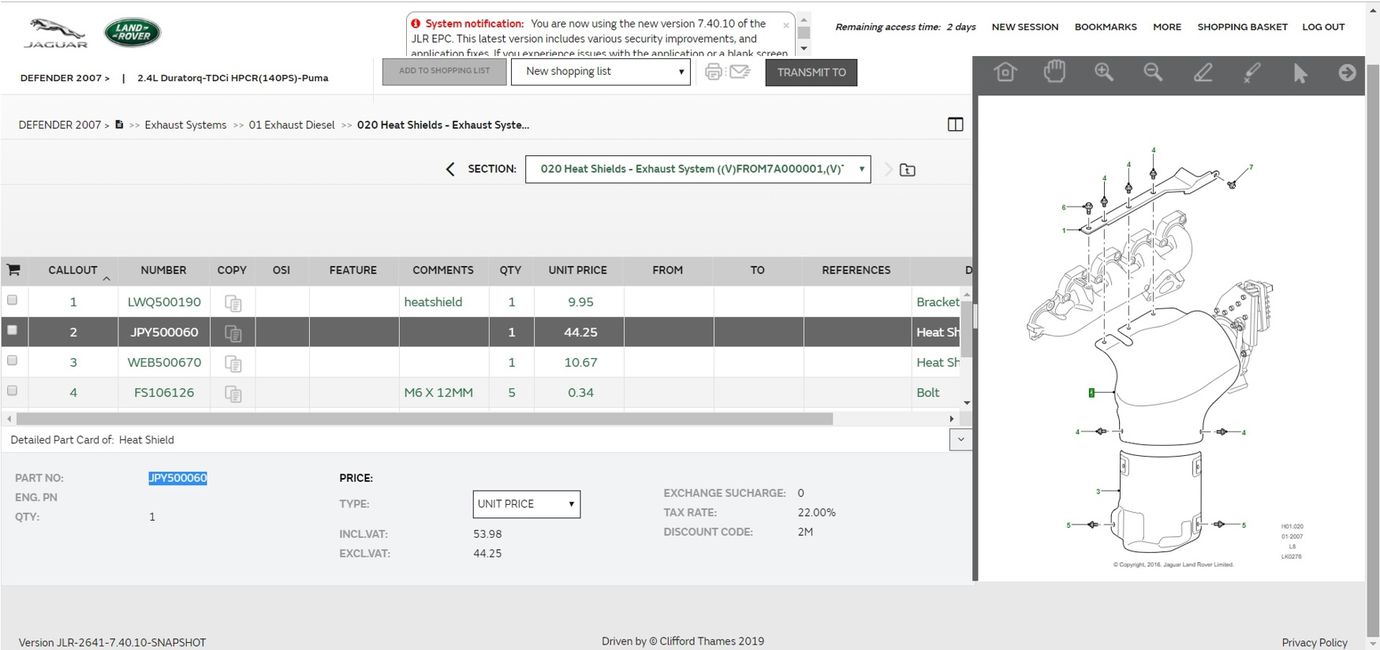Click the COMMENTS column header

[x=443, y=270]
